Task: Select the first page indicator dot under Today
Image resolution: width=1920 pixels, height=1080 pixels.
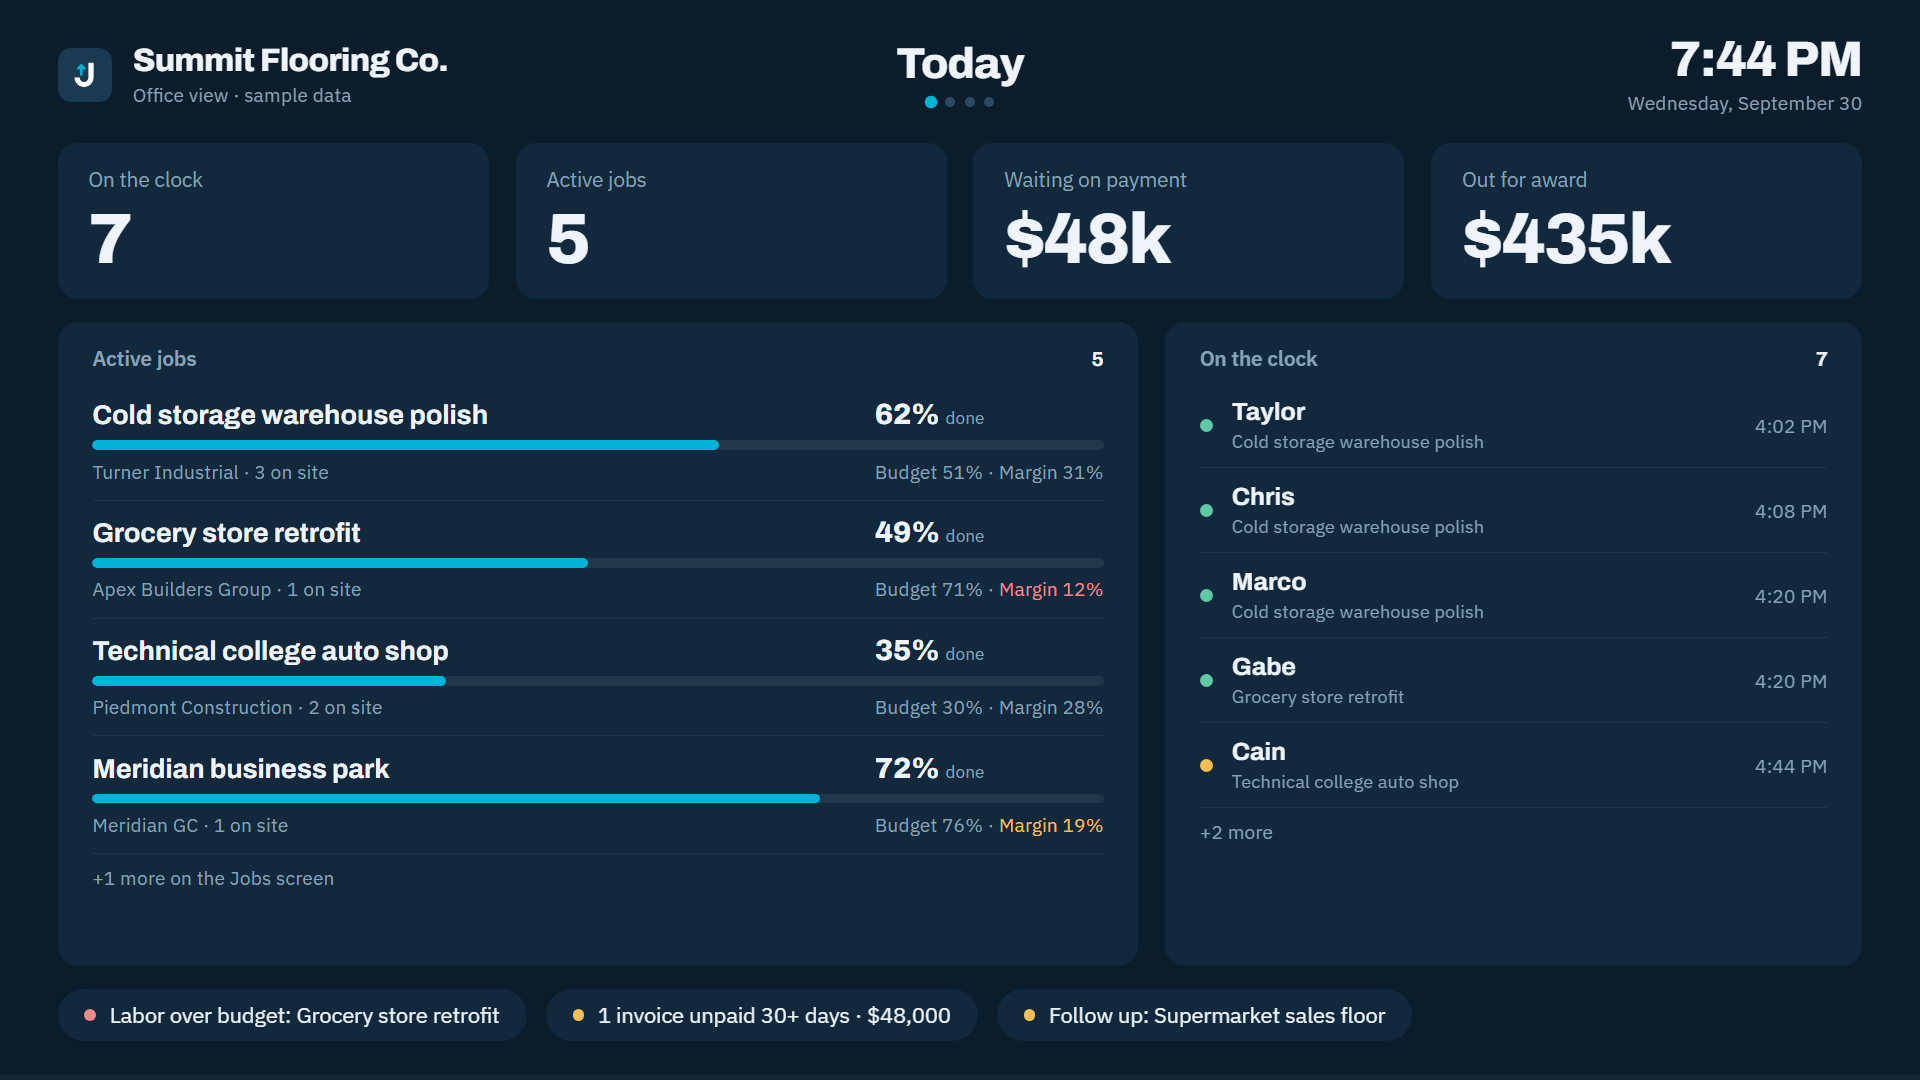Action: coord(931,102)
